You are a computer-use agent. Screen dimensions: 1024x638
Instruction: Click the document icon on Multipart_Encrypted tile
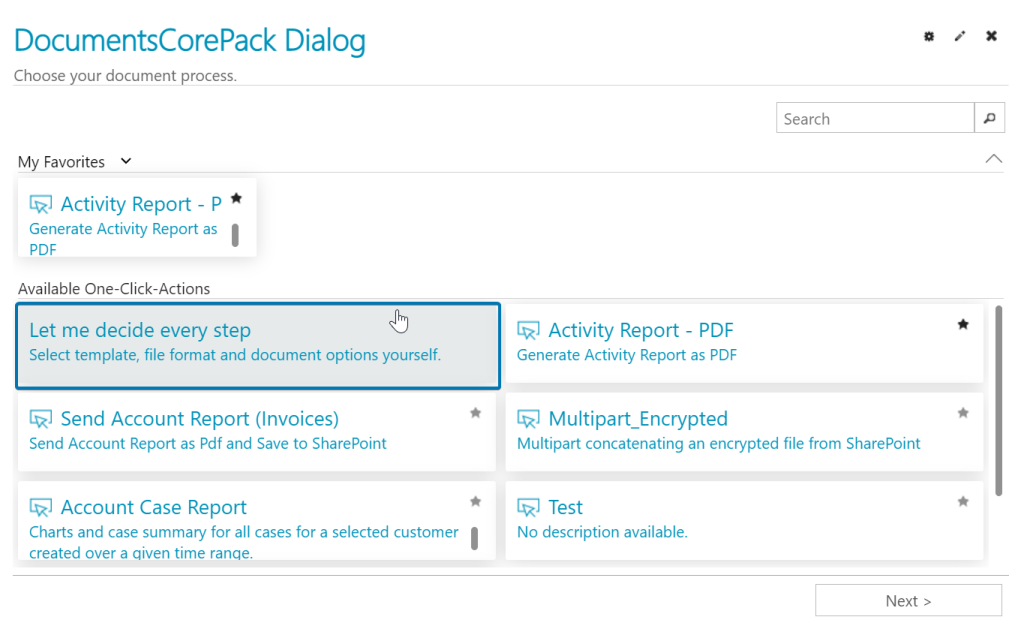(528, 418)
